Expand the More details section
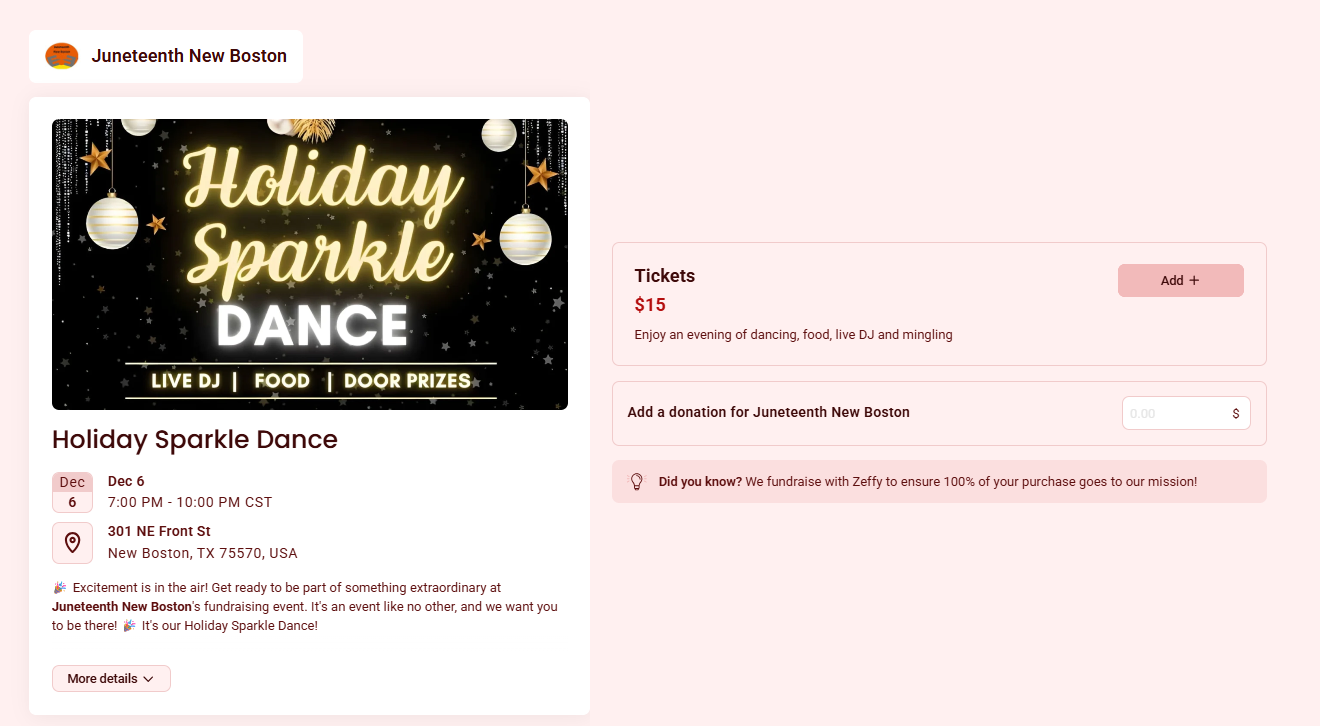The image size is (1320, 726). (x=111, y=678)
